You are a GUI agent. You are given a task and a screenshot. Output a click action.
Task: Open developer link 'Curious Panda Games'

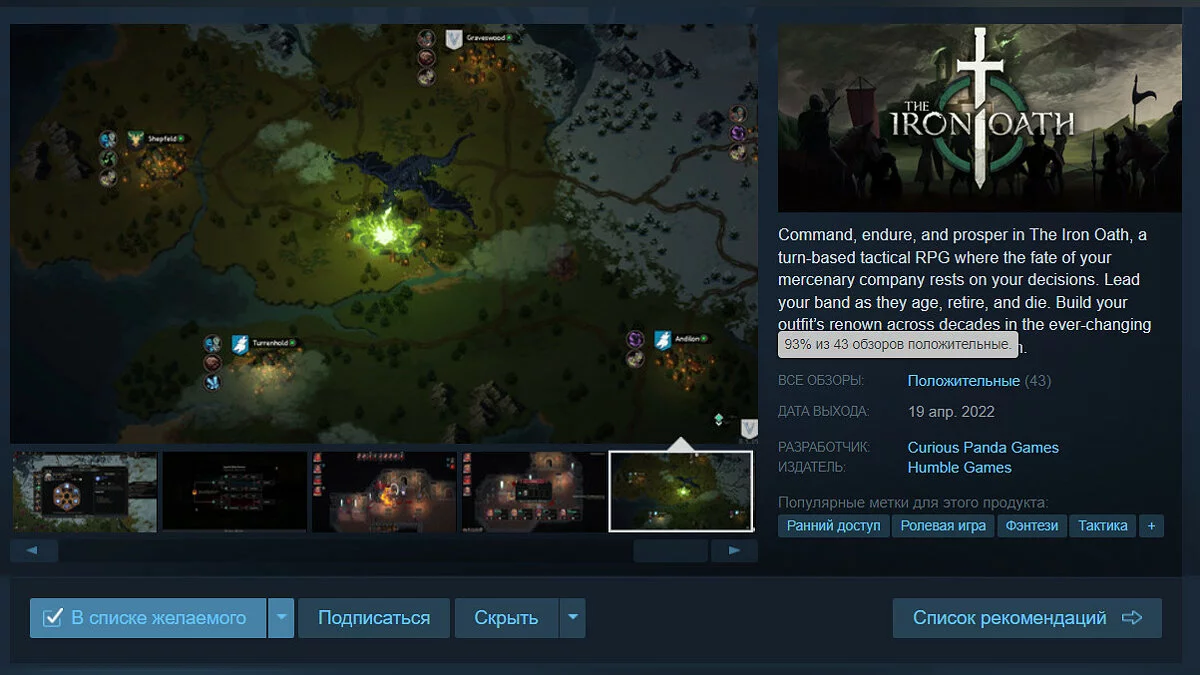(x=983, y=447)
